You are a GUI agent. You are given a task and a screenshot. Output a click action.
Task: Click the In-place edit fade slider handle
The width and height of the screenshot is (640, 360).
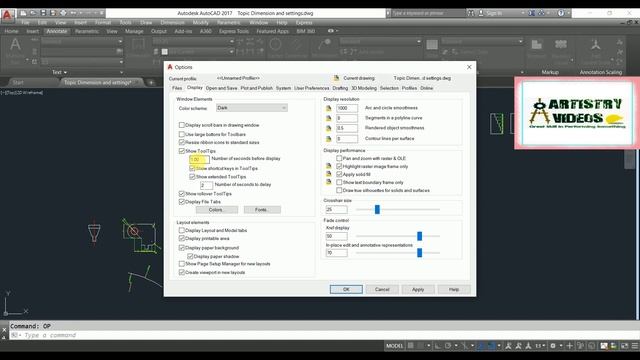[419, 253]
